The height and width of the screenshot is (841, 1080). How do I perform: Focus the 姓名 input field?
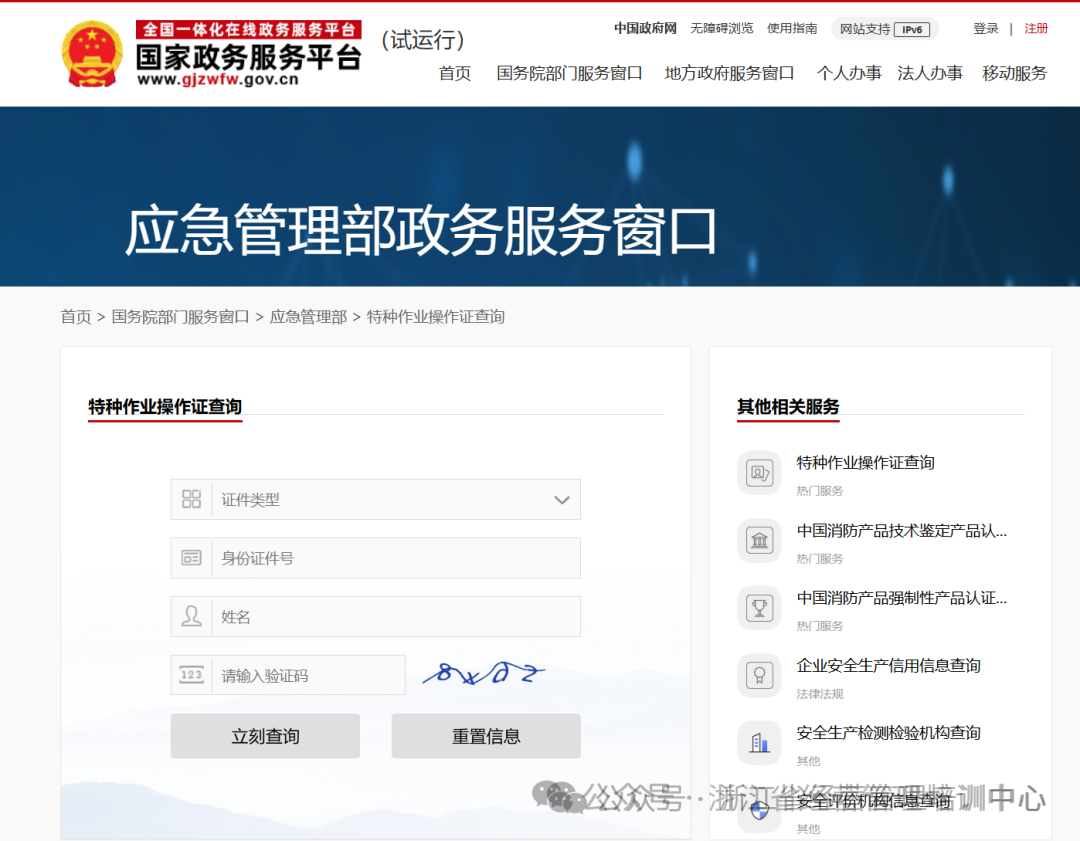point(375,616)
